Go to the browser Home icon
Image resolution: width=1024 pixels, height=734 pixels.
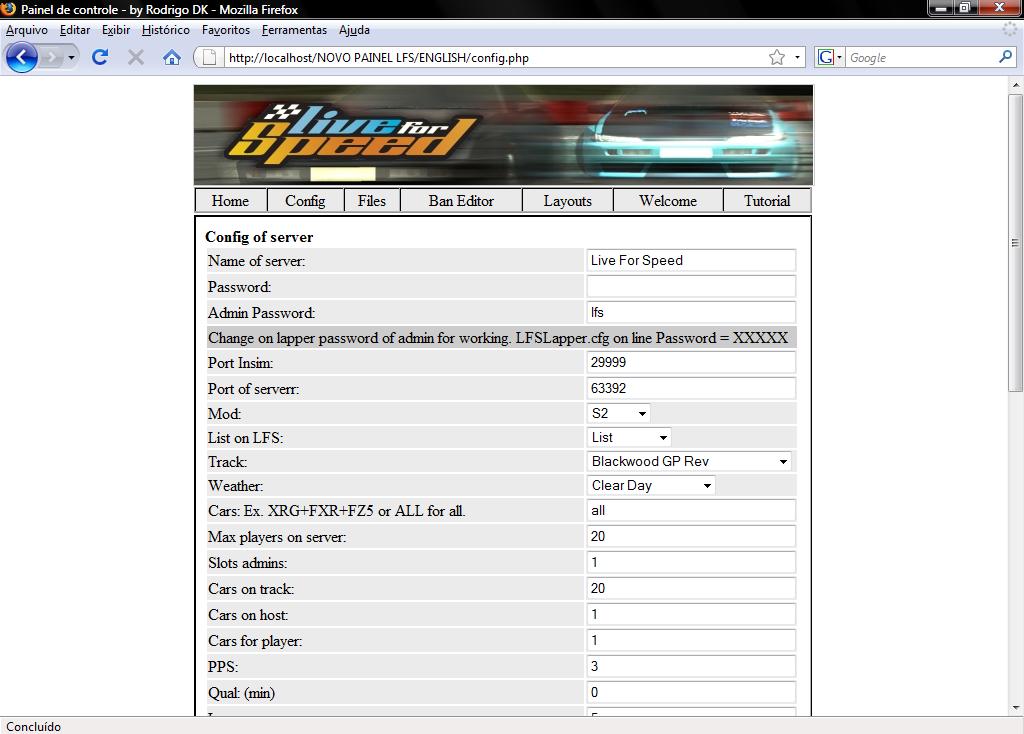coord(172,57)
